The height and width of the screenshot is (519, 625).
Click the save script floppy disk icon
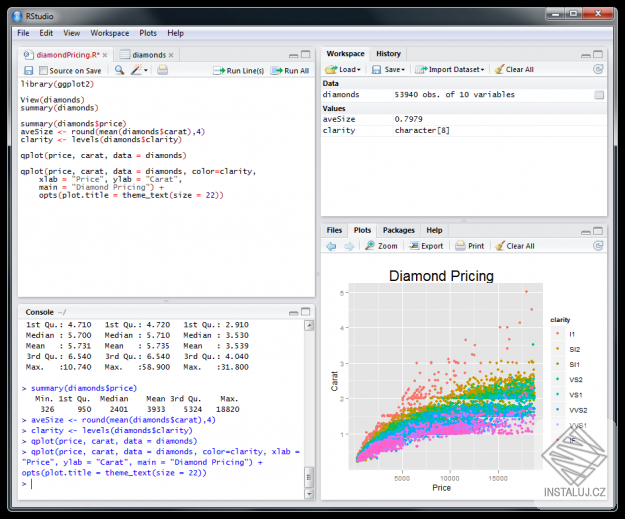(x=29, y=71)
